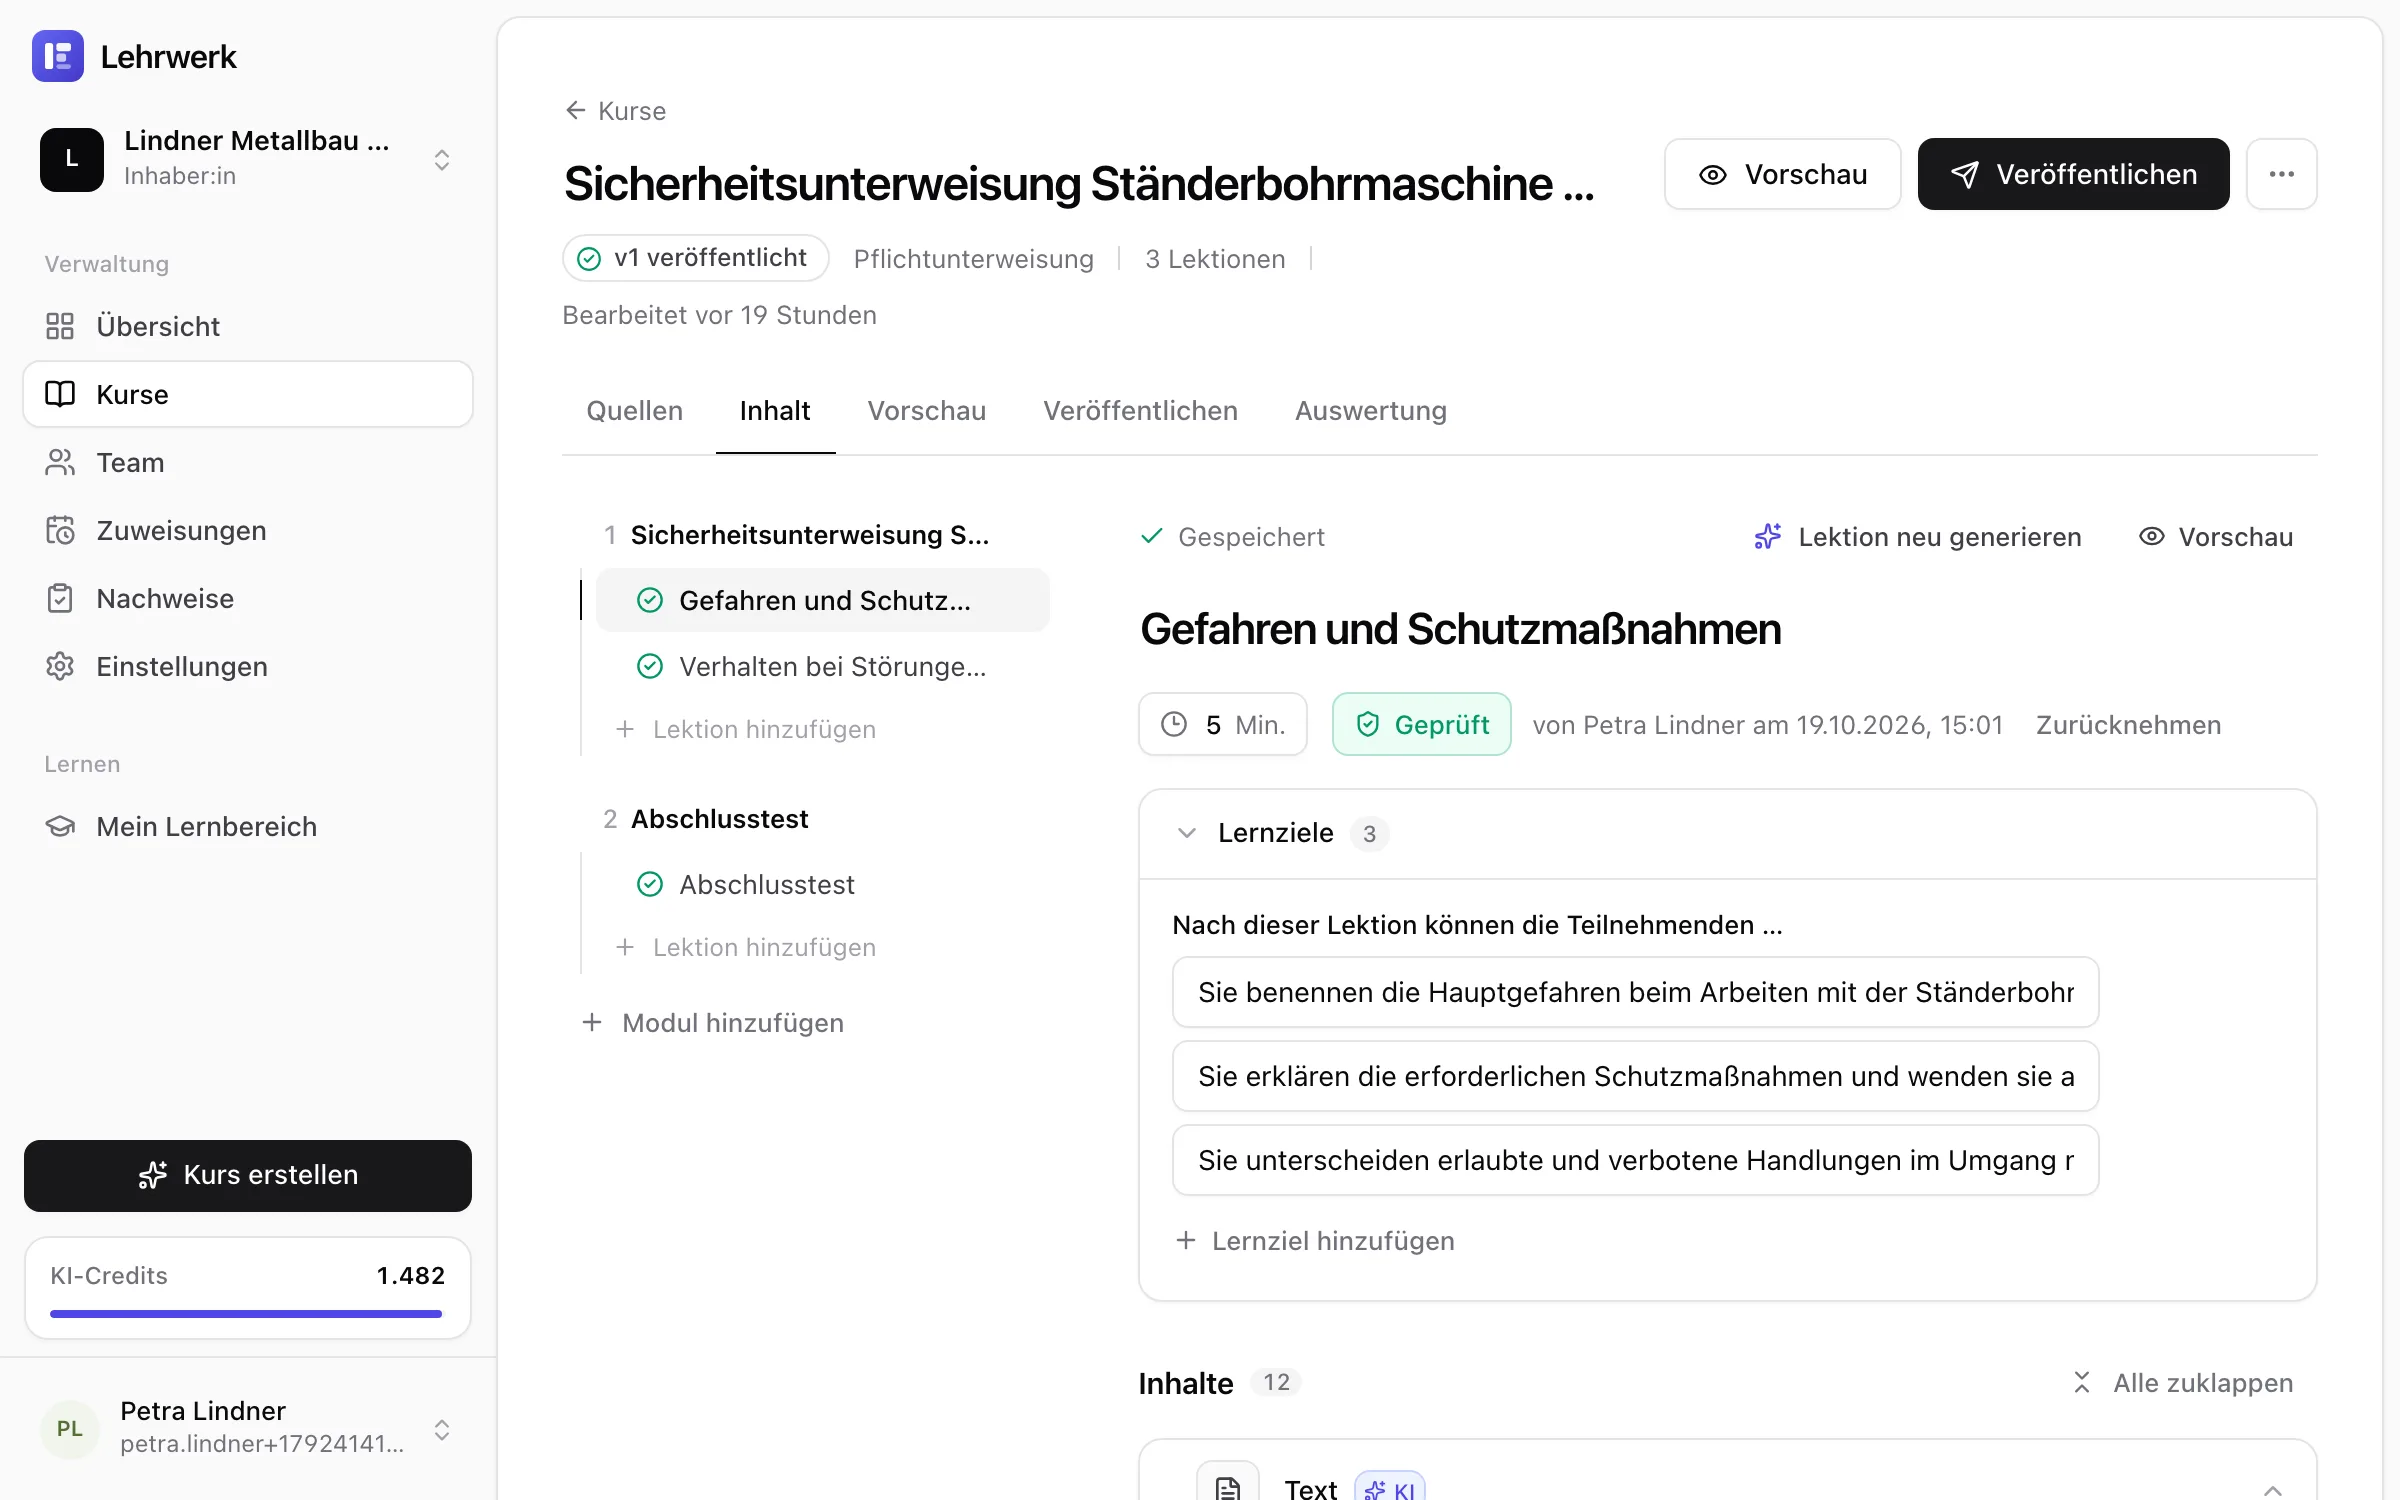Open Team in the sidebar
This screenshot has width=2400, height=1500.
point(248,462)
